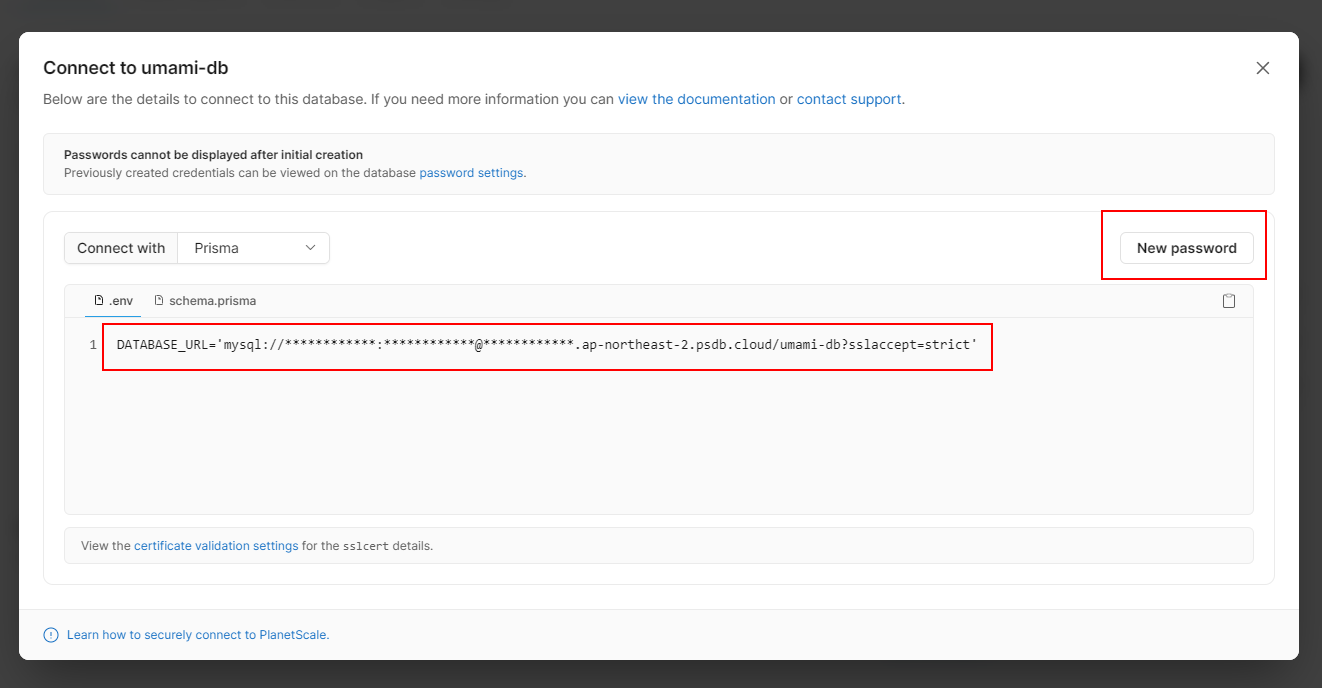This screenshot has height=688, width=1322.
Task: Click the DATABASE_URL connection string line
Action: [547, 345]
